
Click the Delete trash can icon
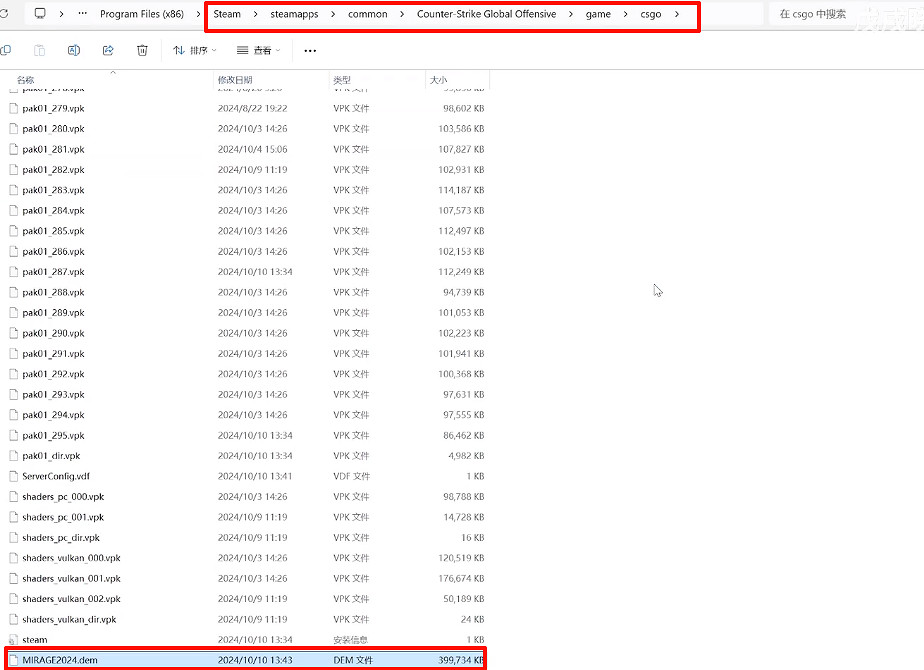click(142, 50)
